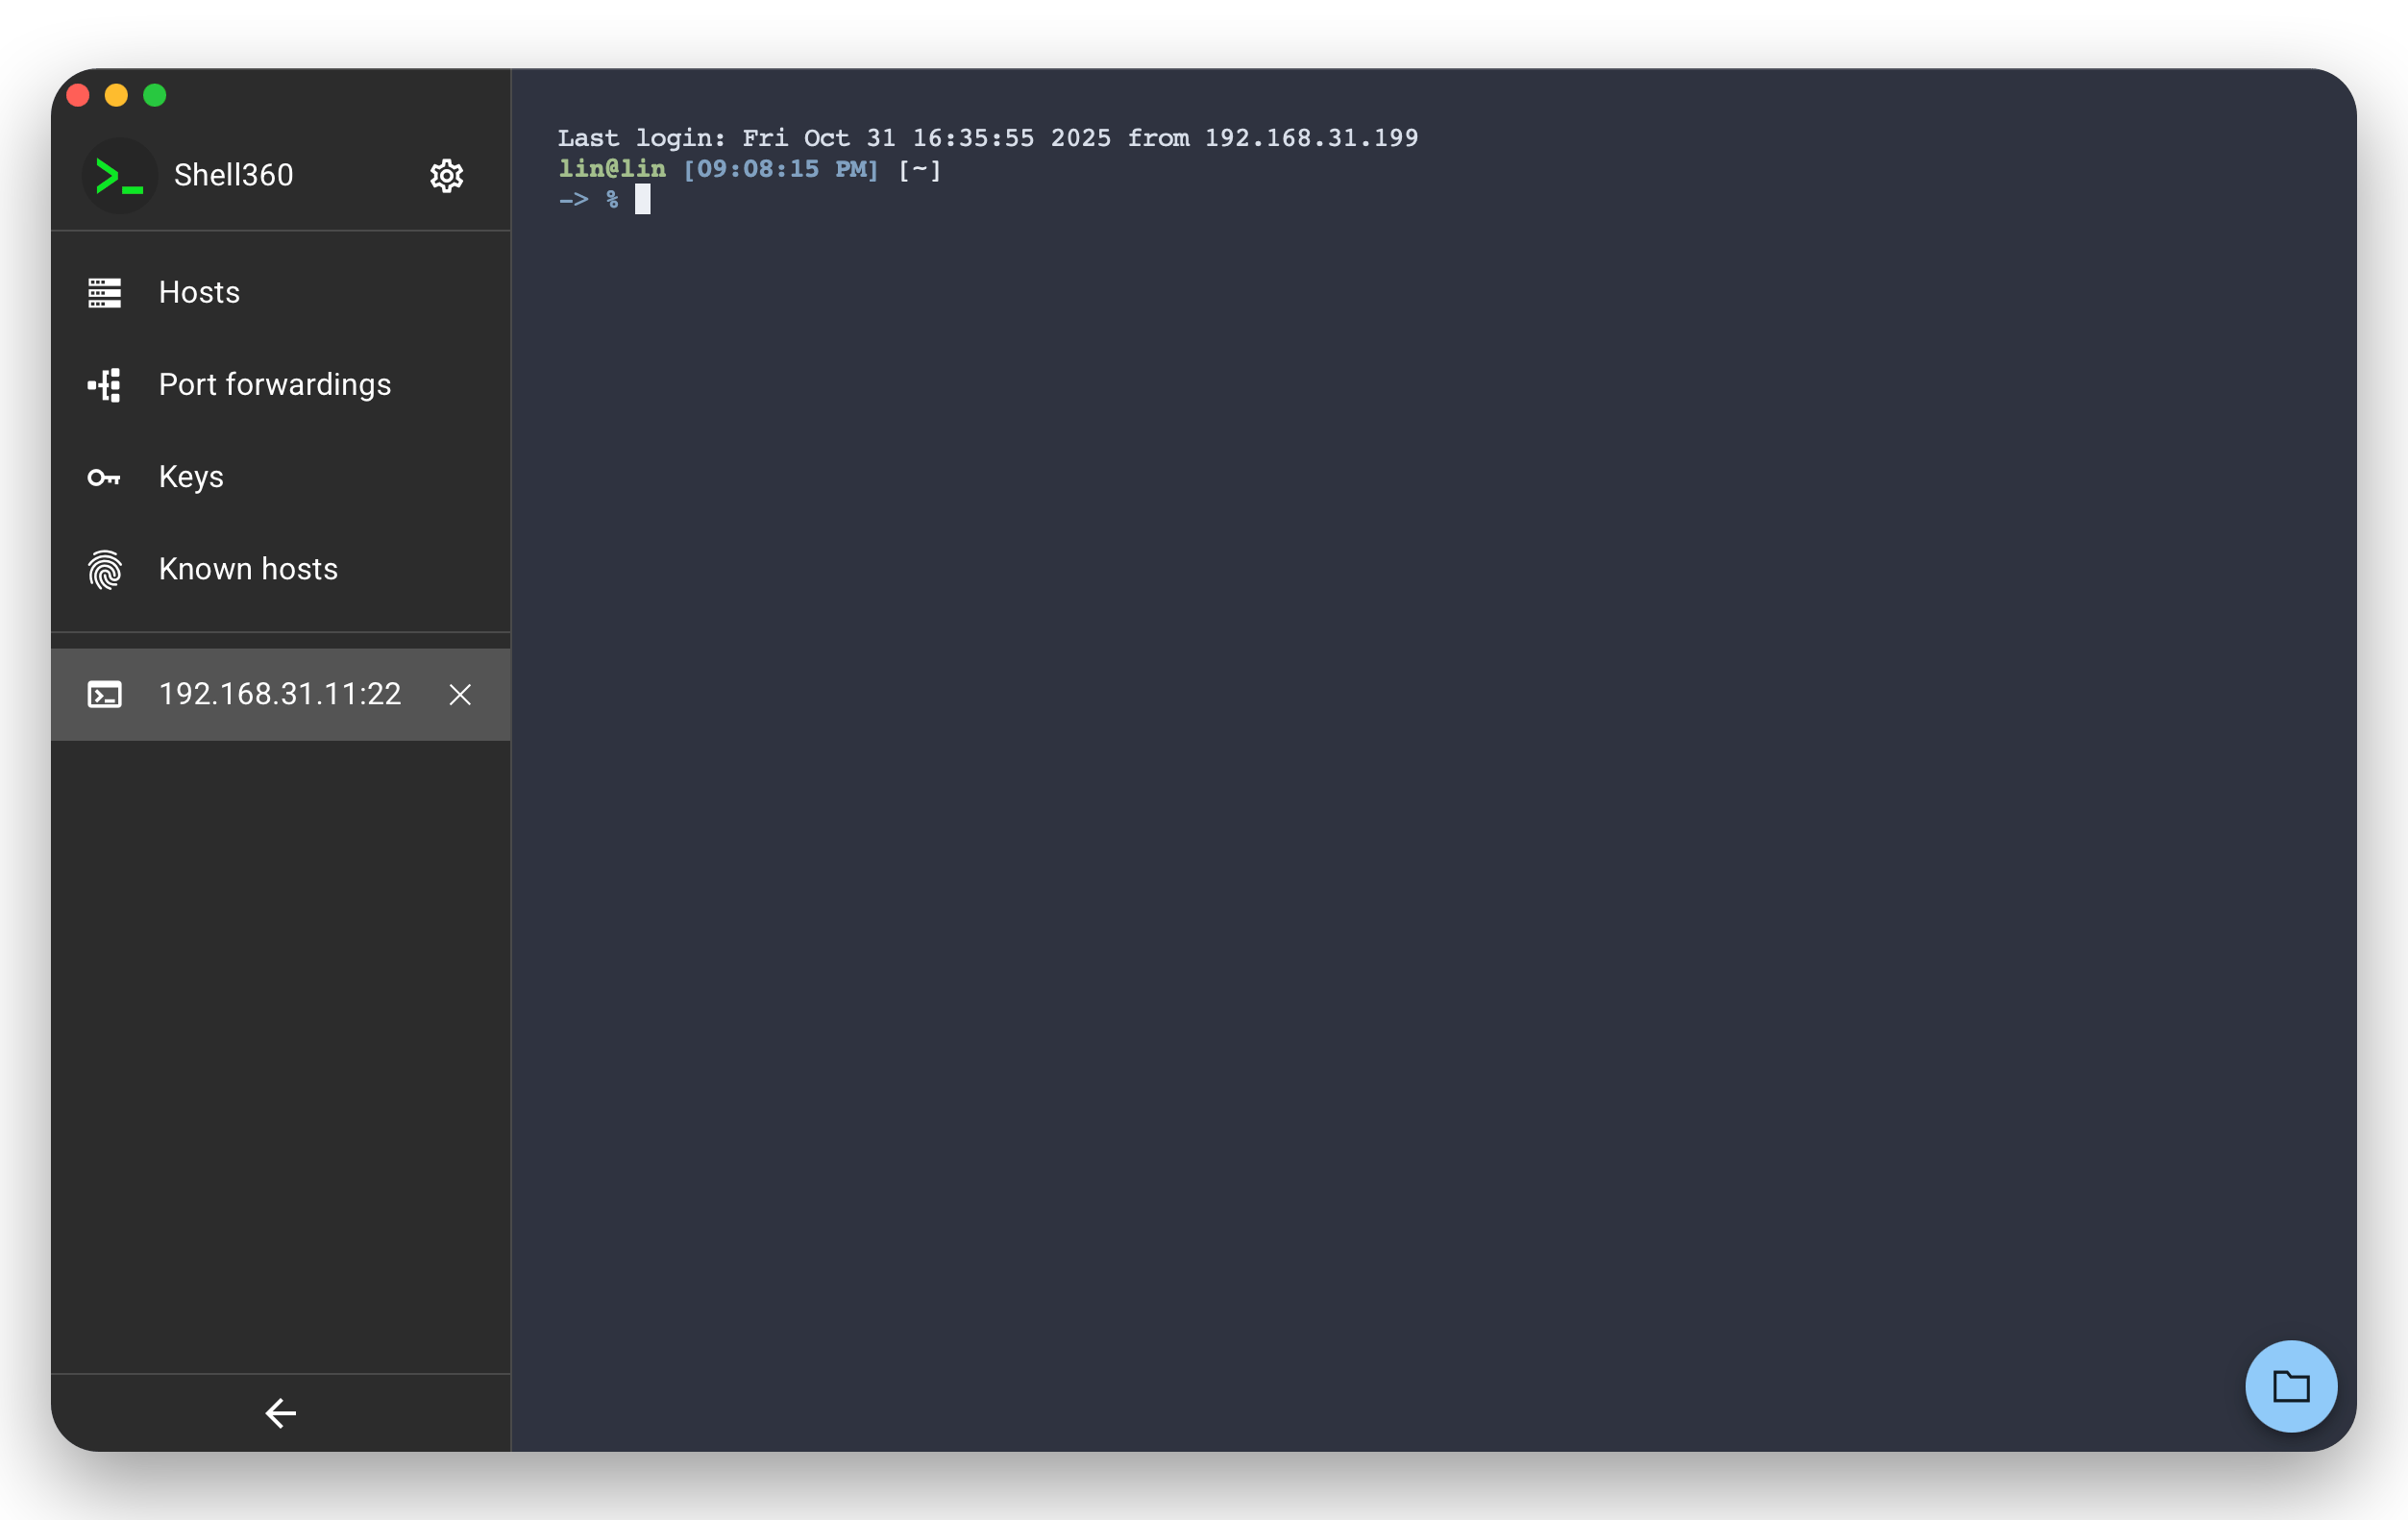Click the terminal icon beside 192.168.31.11:22

click(105, 695)
